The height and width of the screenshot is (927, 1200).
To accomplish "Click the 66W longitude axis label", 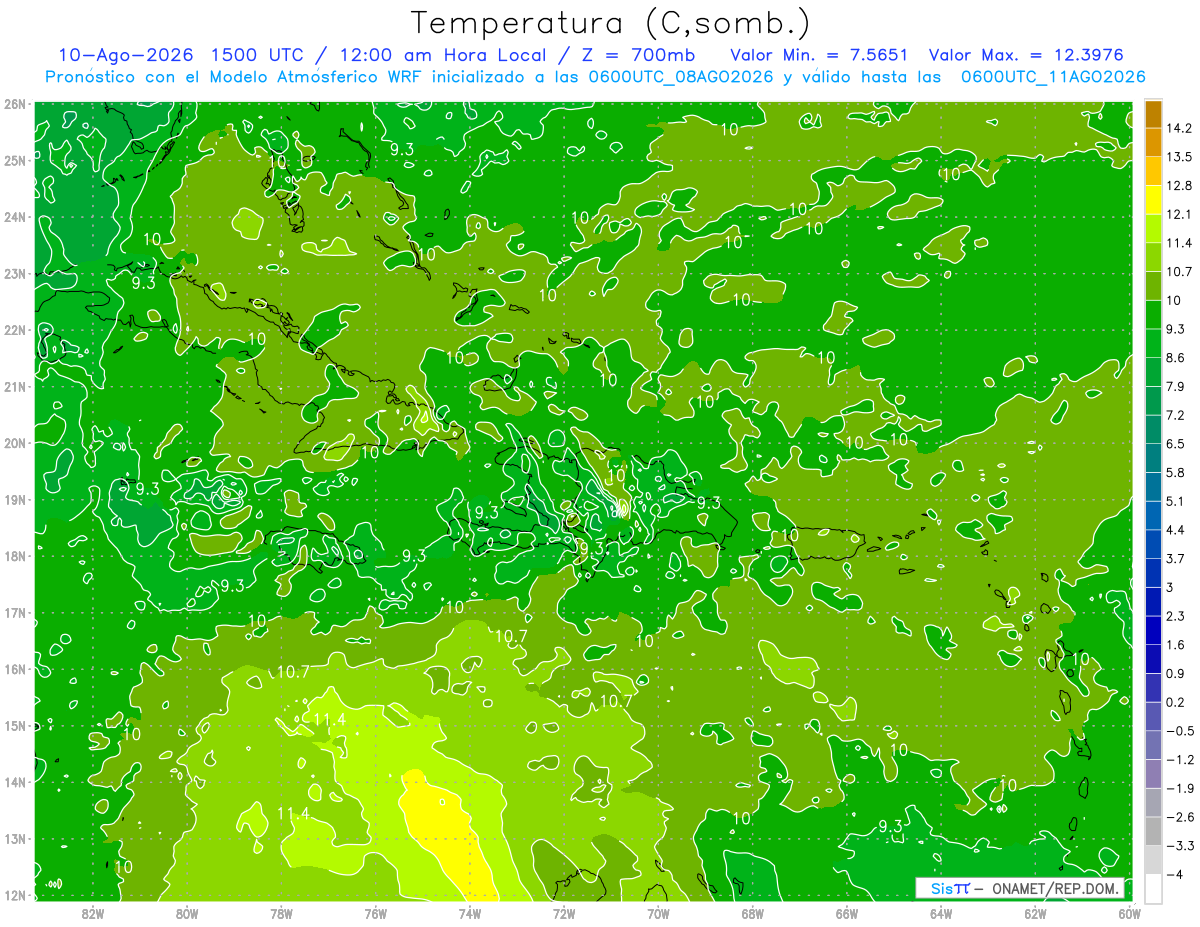I will point(847,912).
